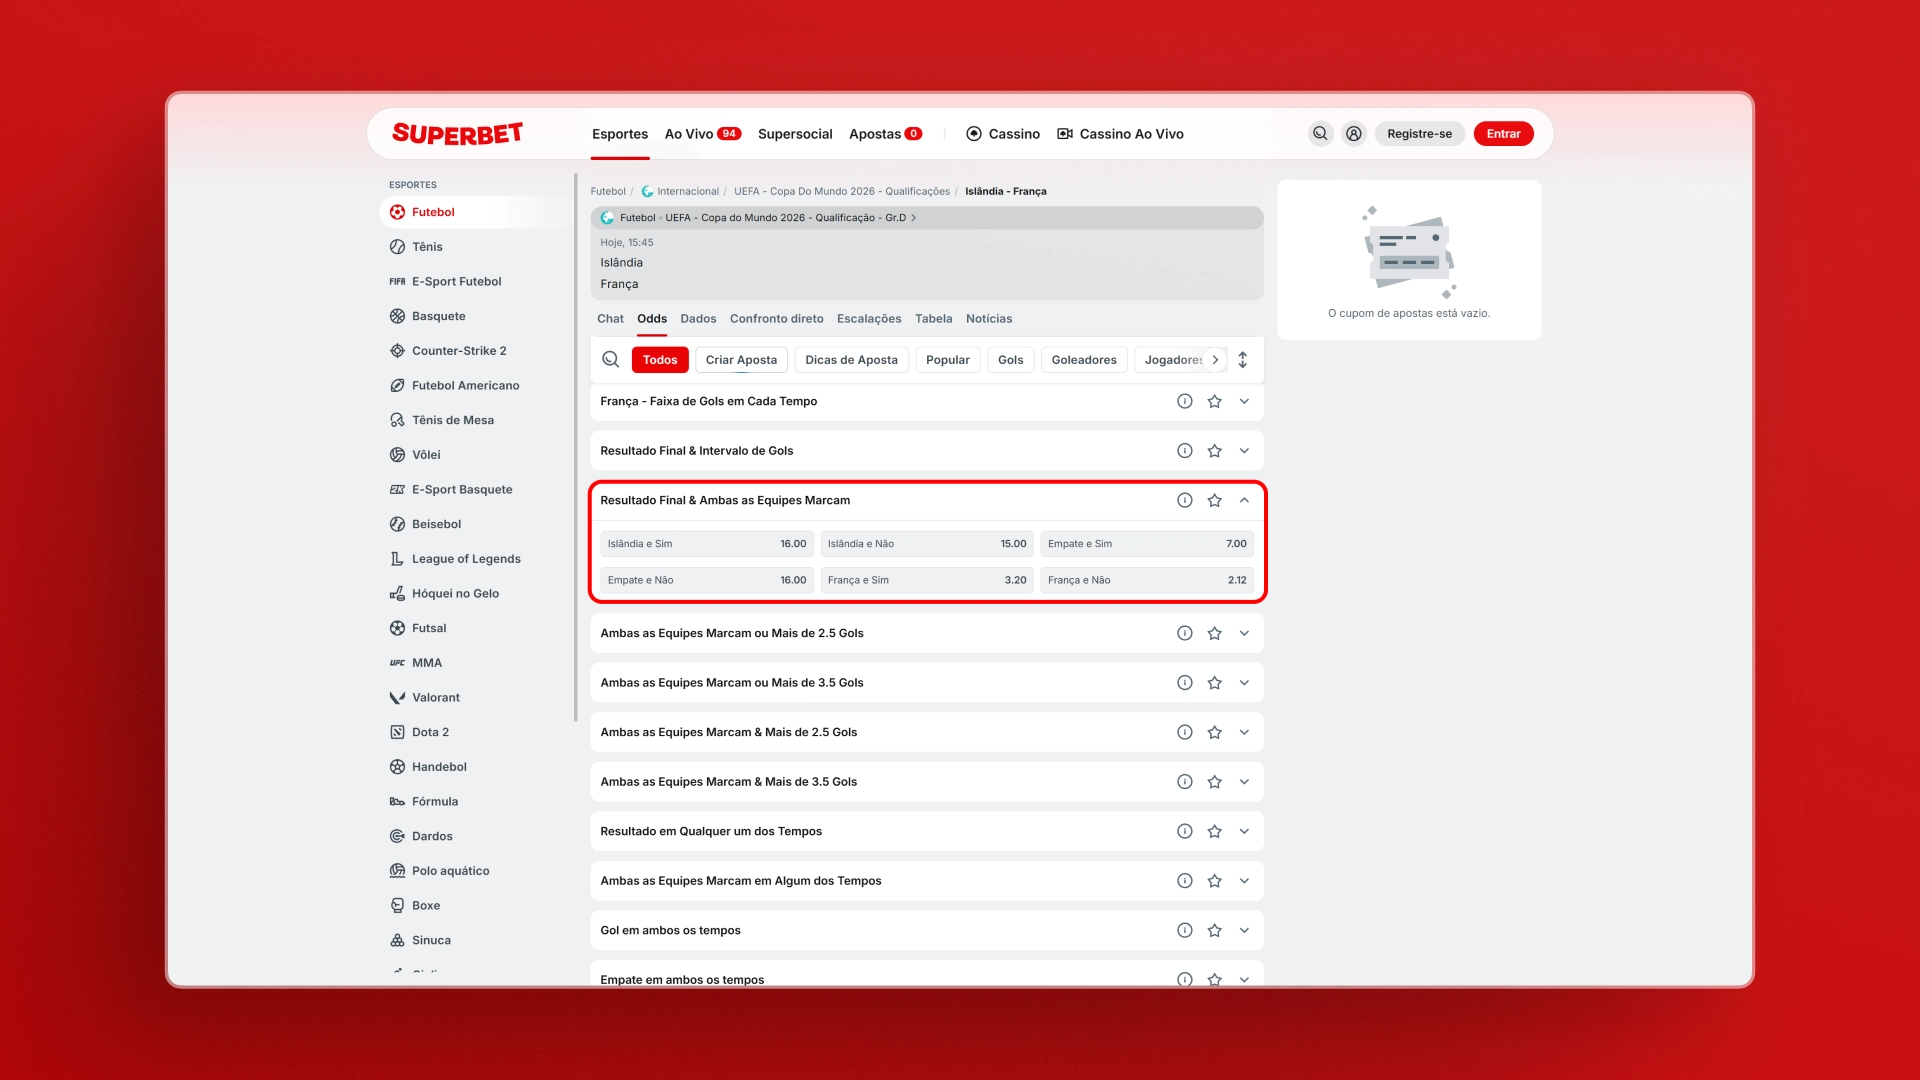Toggle favorite star on Gol em ambos os tempos
The width and height of the screenshot is (1920, 1080).
click(x=1214, y=931)
